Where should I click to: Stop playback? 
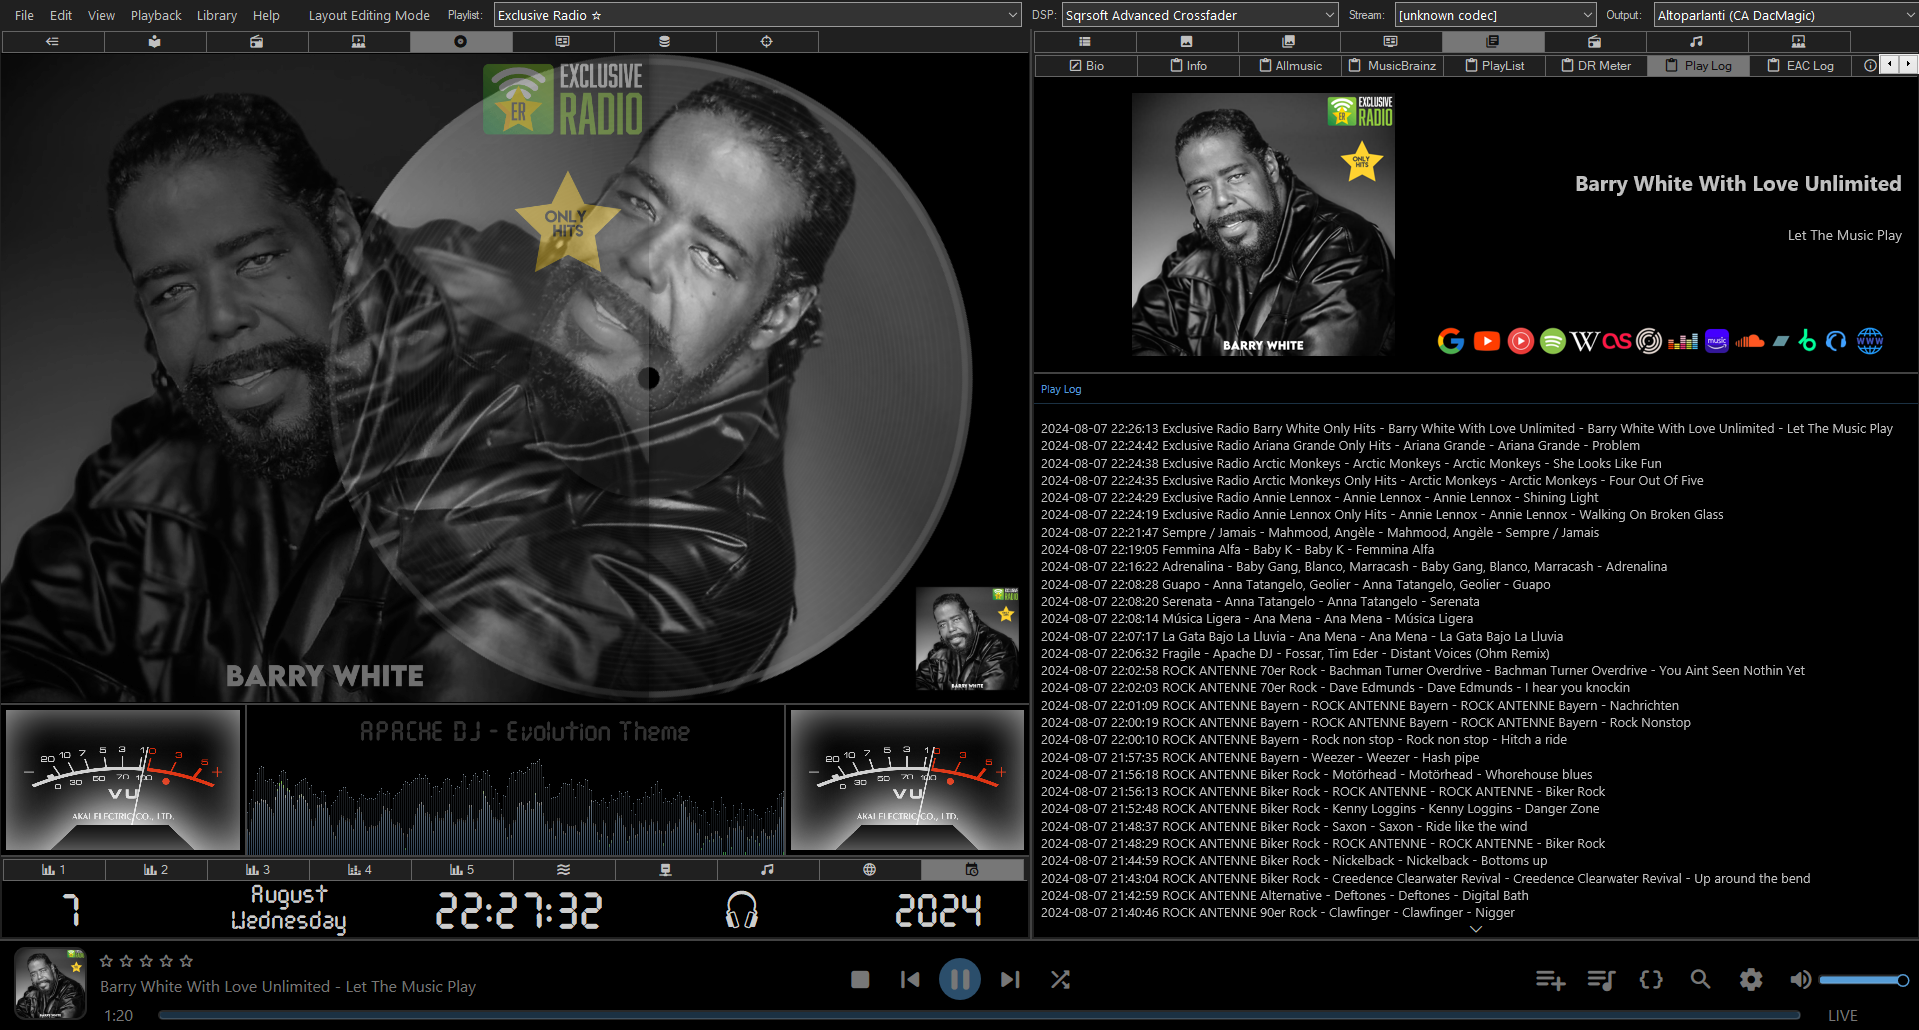pos(860,980)
